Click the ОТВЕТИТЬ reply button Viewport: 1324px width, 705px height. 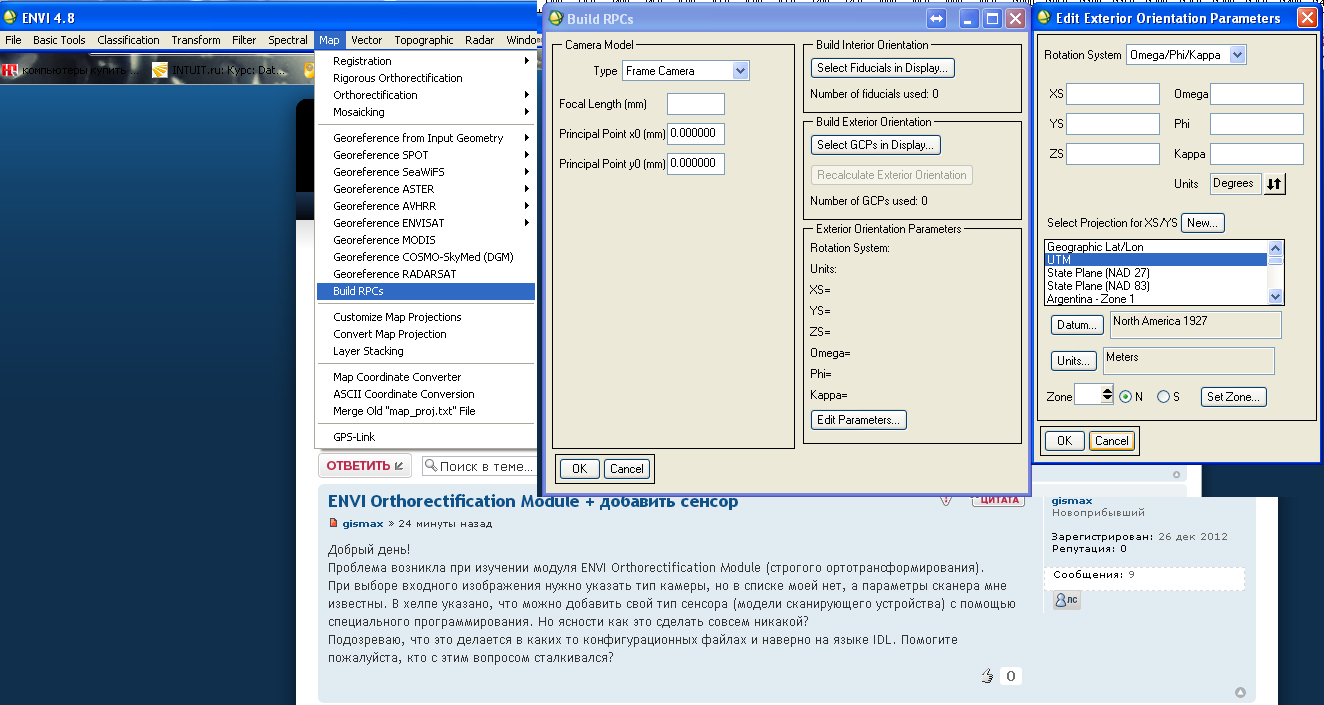point(365,466)
